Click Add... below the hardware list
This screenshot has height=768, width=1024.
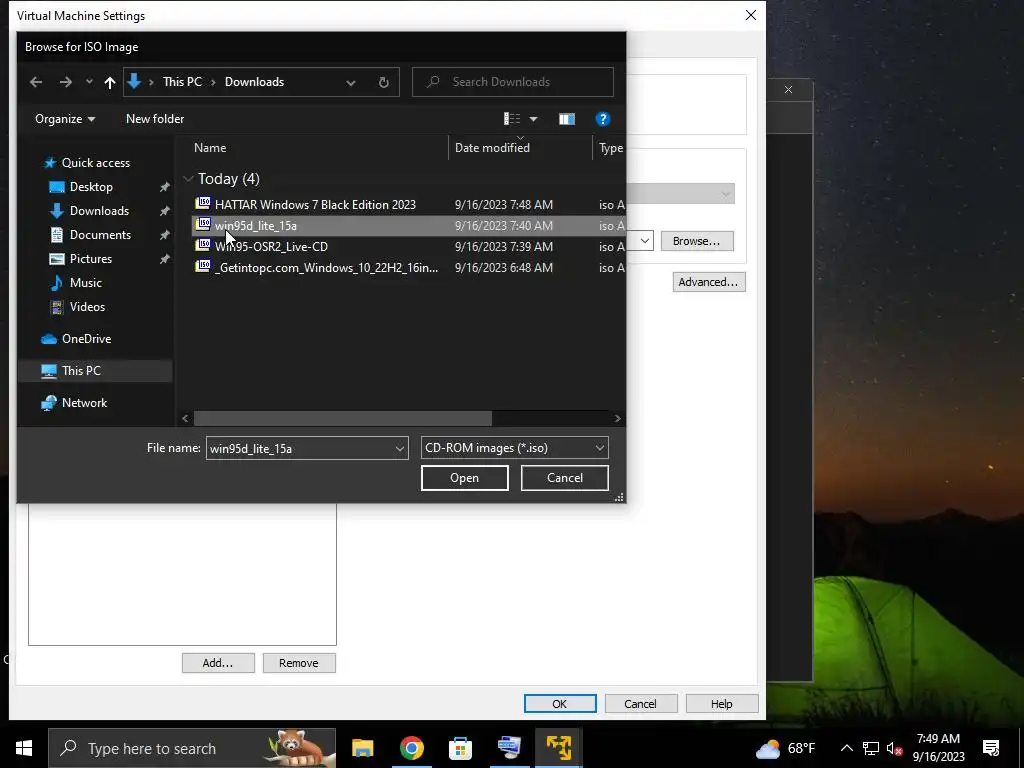click(x=218, y=663)
